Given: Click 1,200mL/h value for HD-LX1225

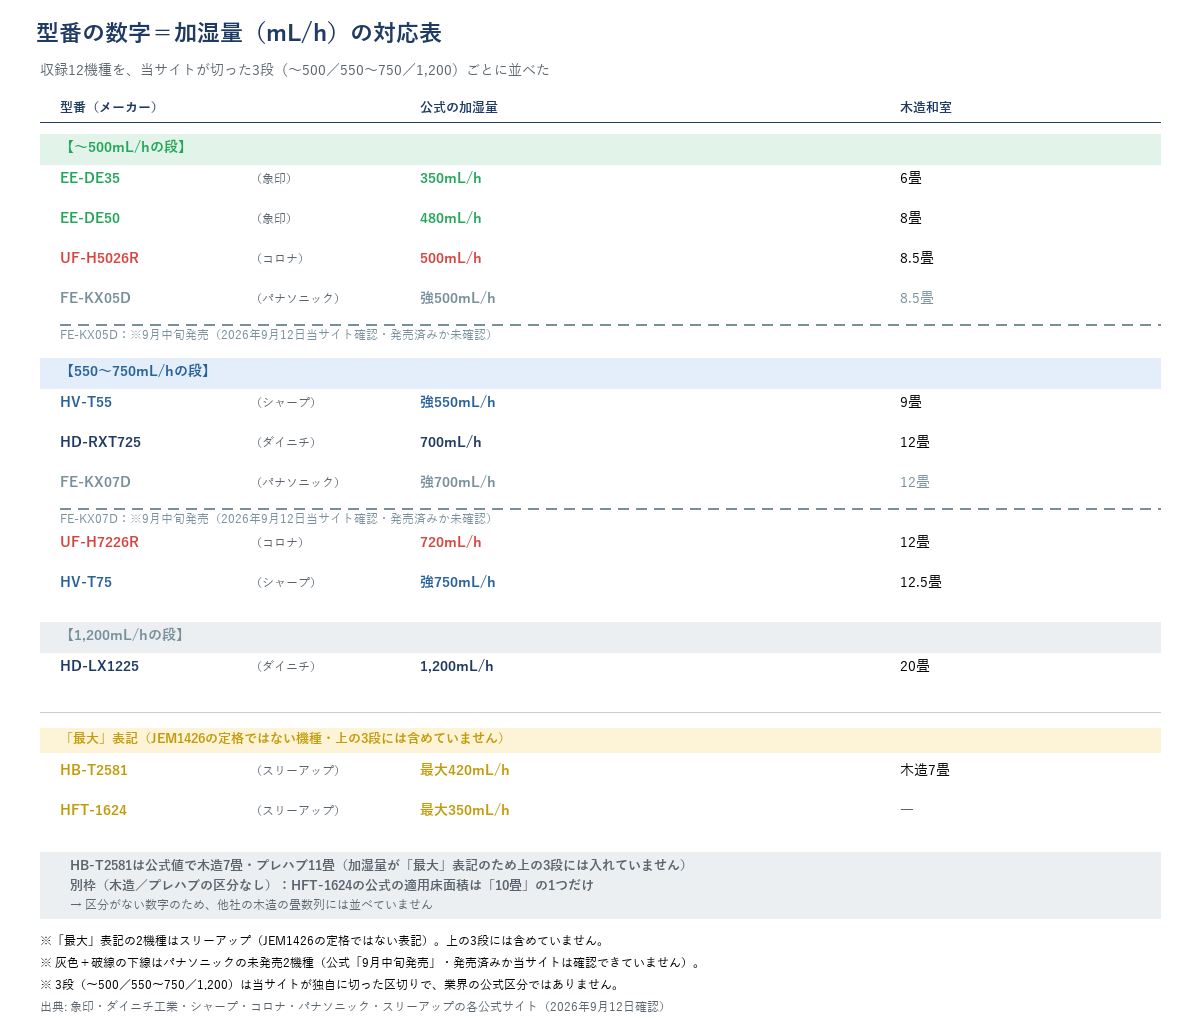Looking at the screenshot, I should [457, 666].
